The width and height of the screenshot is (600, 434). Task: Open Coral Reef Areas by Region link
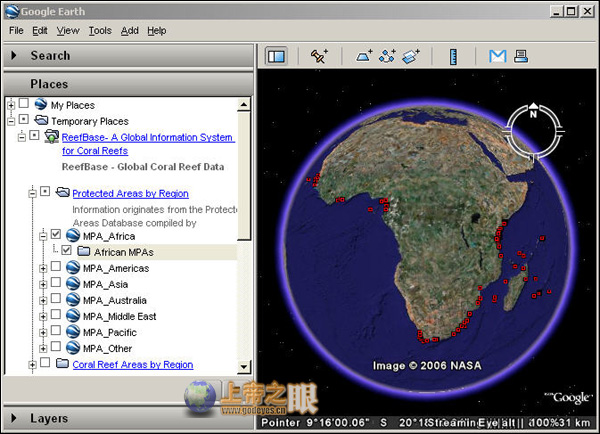coord(133,364)
